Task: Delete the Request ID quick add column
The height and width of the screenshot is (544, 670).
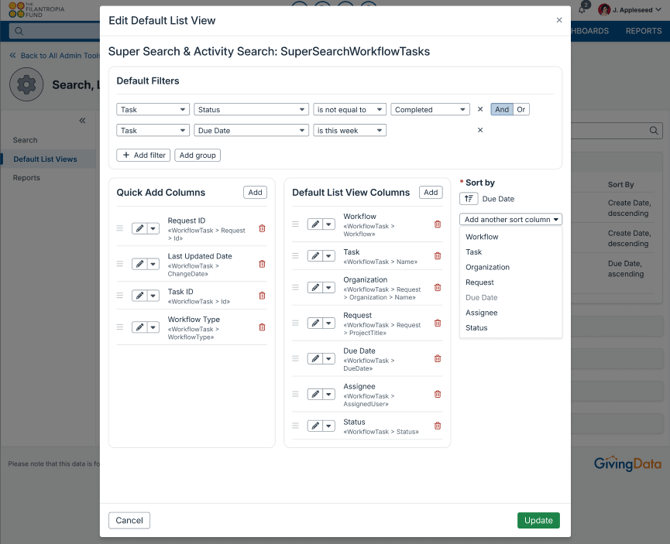Action: pos(262,229)
